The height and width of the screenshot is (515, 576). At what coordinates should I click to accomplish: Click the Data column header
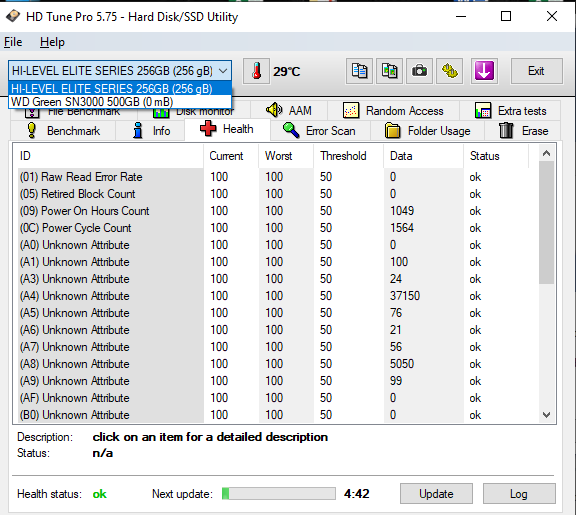(424, 156)
